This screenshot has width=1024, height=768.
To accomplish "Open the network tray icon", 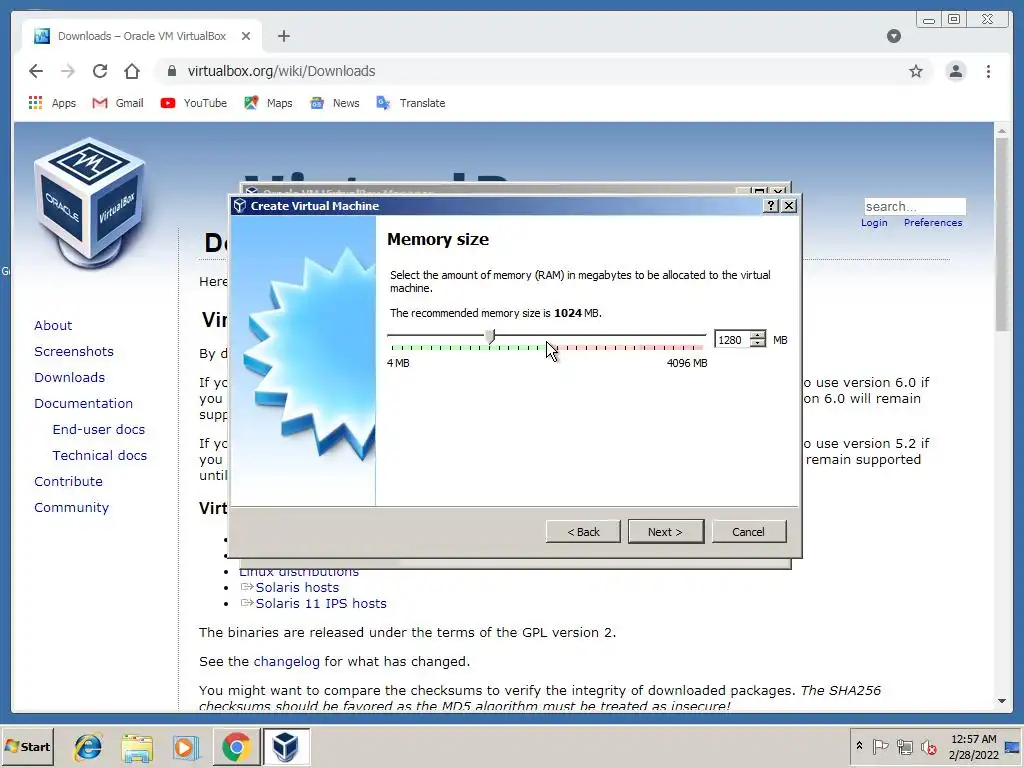I will pyautogui.click(x=904, y=746).
